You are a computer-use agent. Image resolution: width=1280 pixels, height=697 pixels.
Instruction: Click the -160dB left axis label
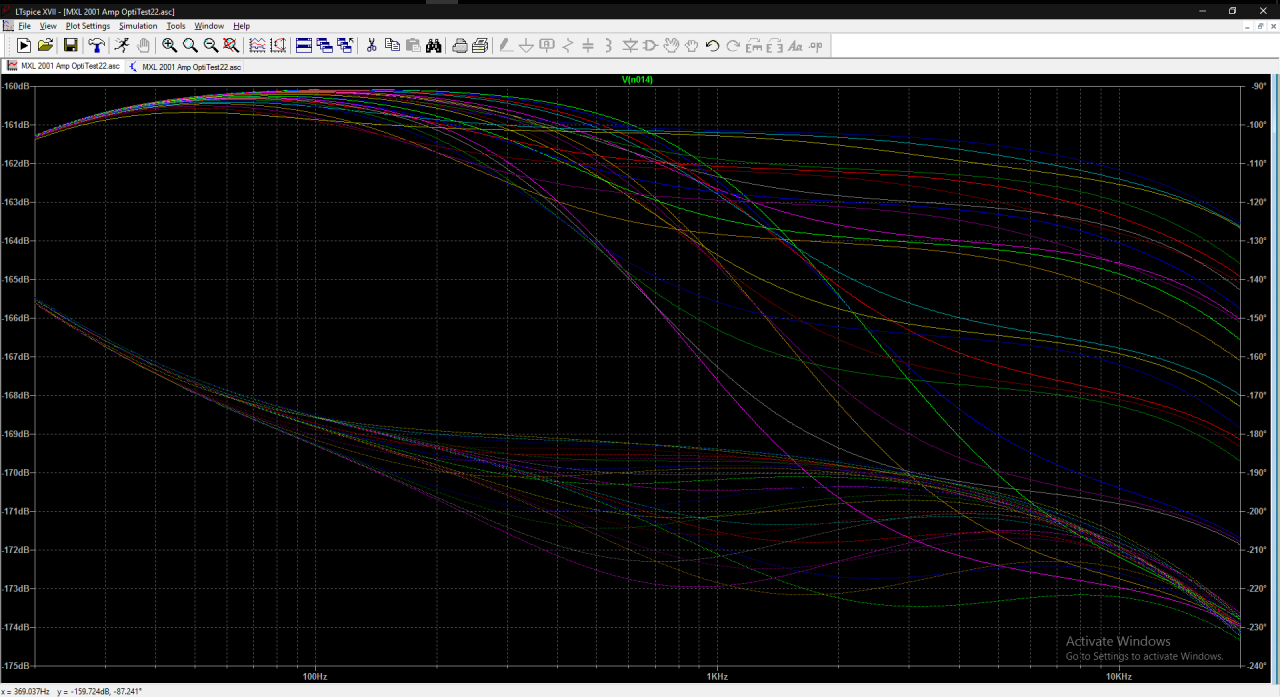[15, 86]
